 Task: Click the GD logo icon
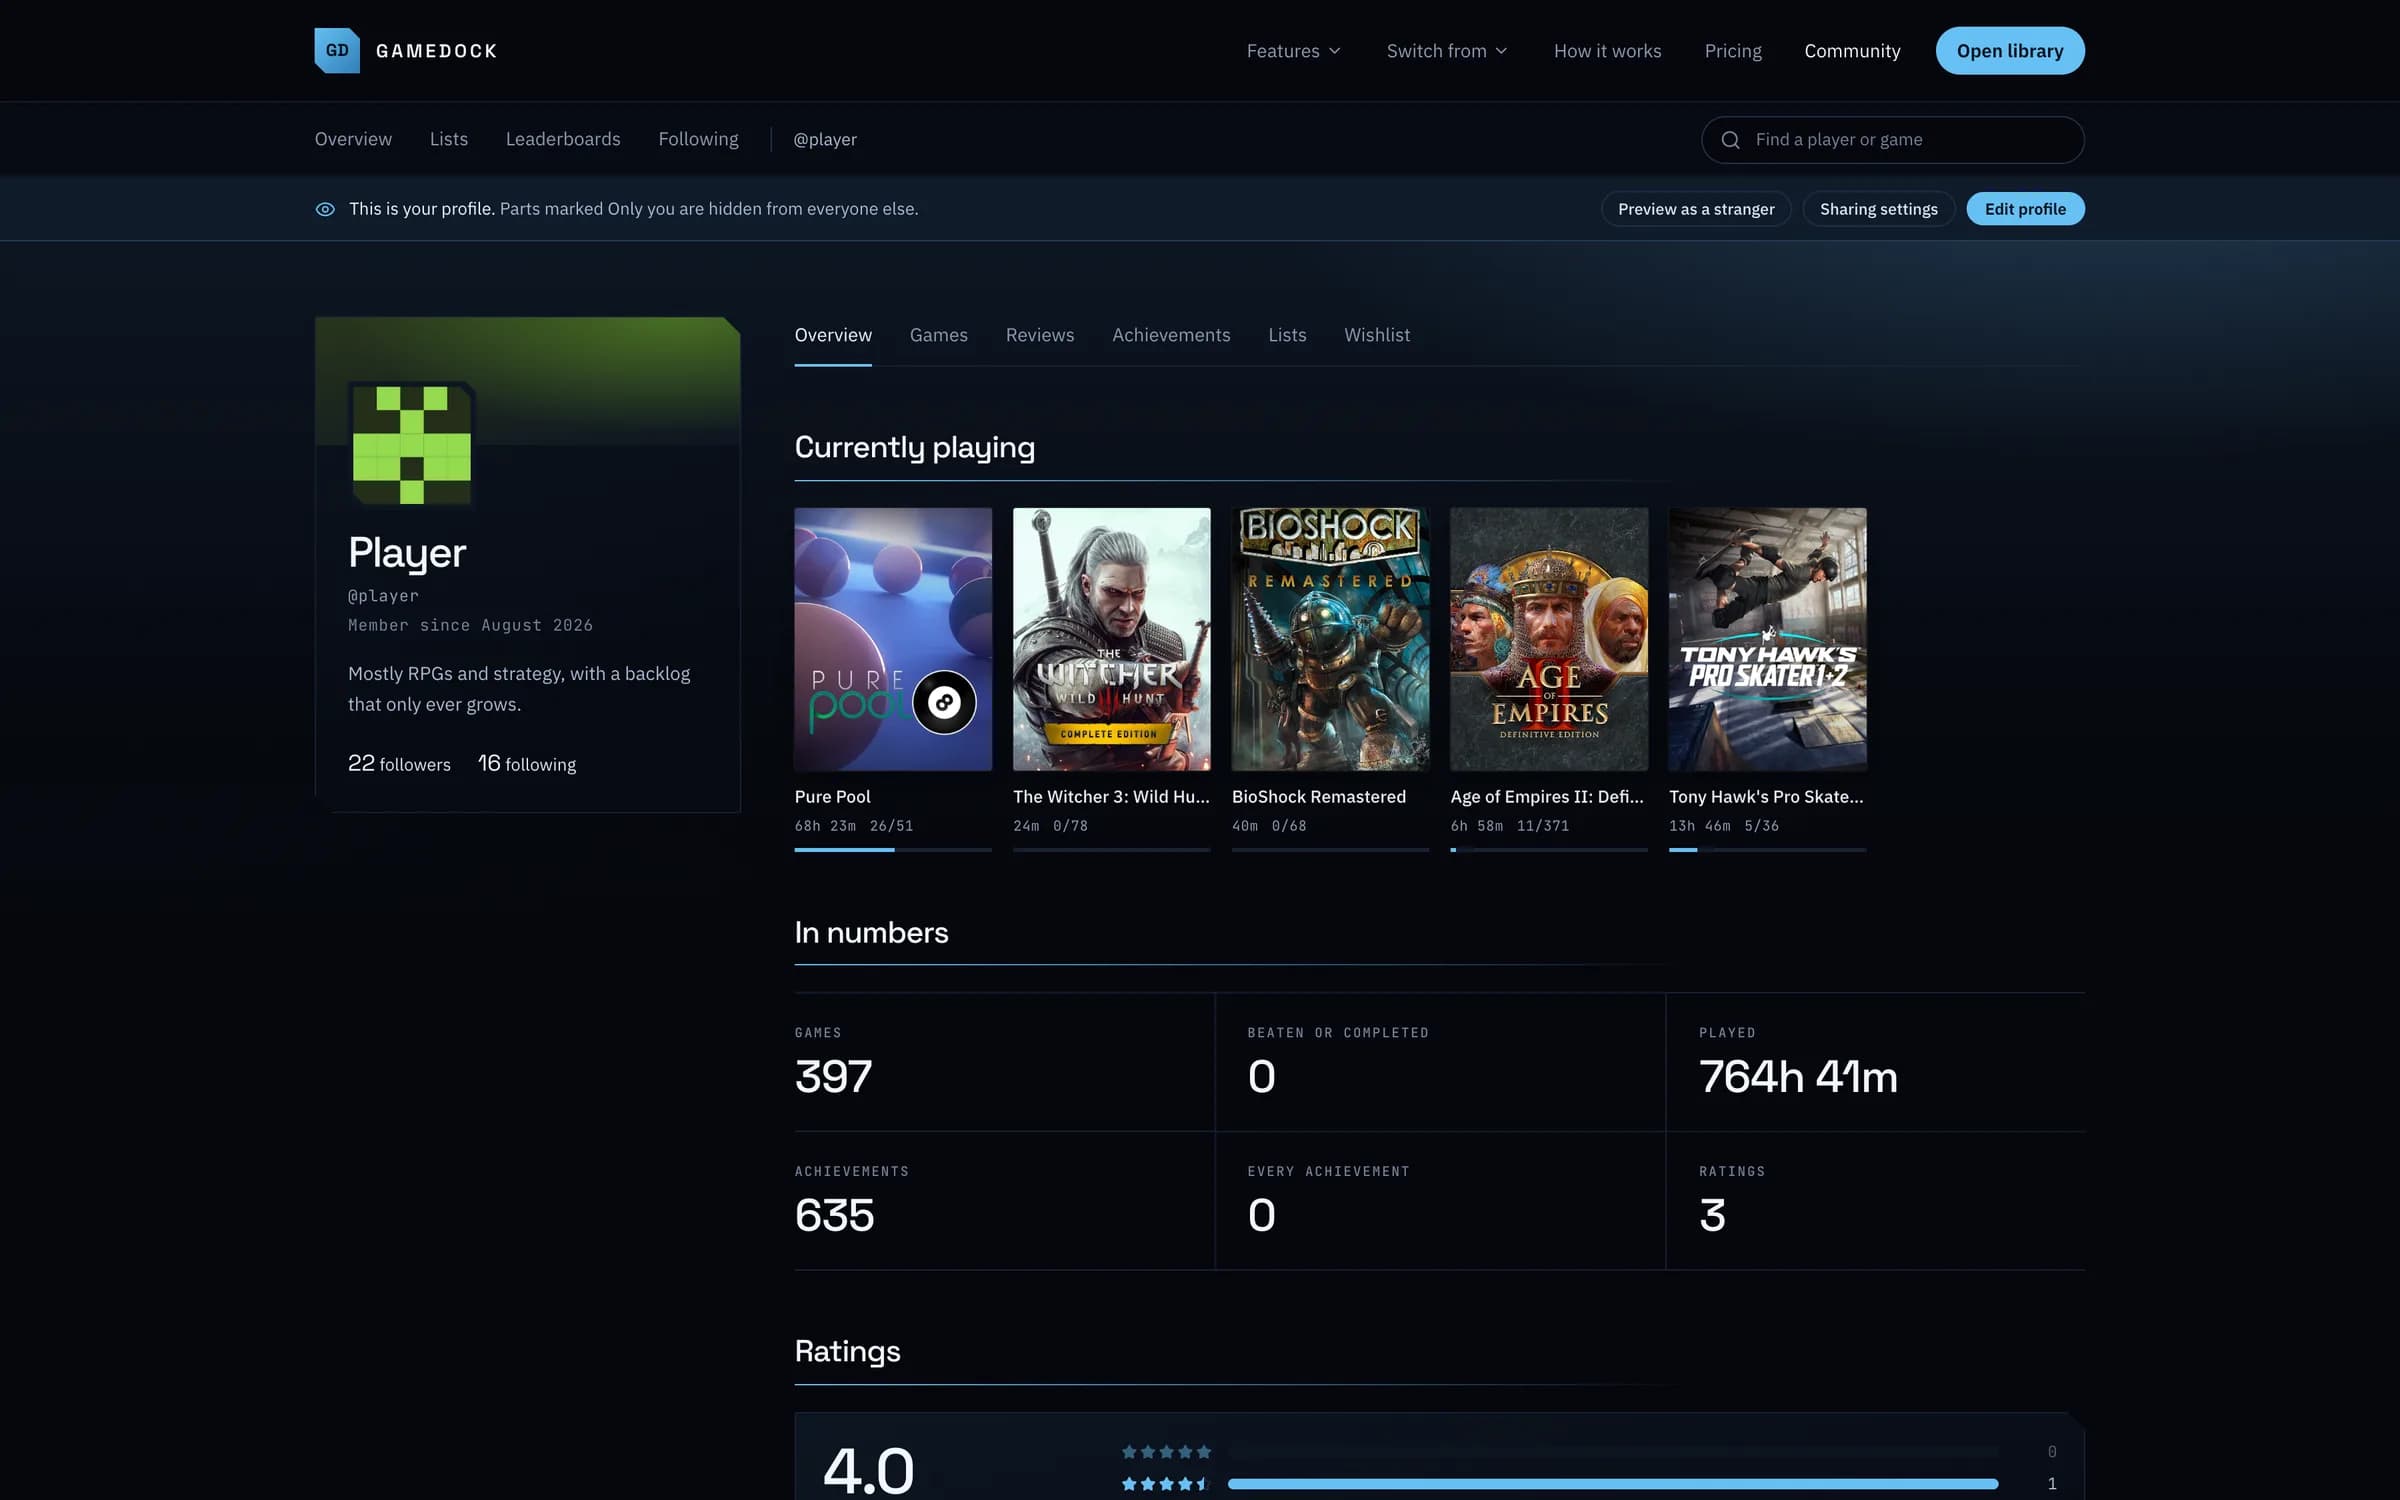337,50
